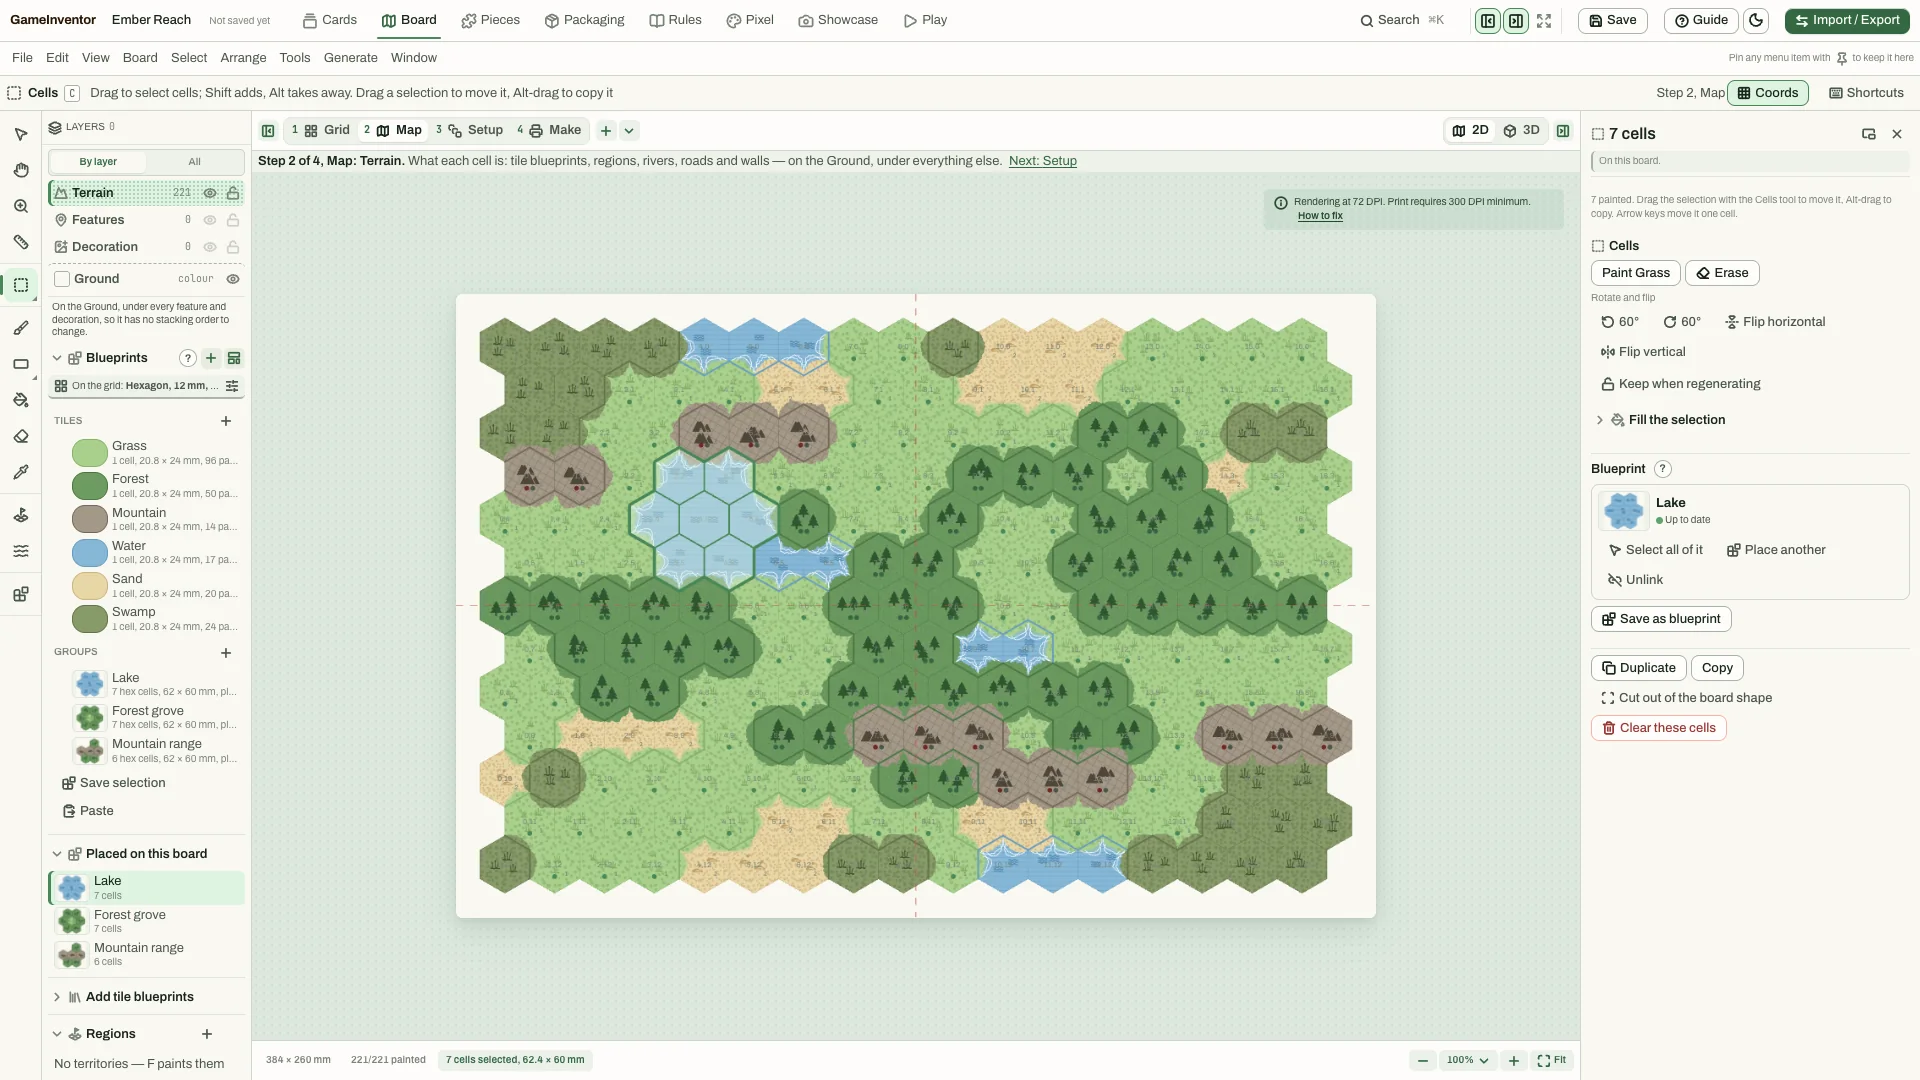The width and height of the screenshot is (1920, 1080).
Task: Toggle Features layer visibility eye
Action: pyautogui.click(x=210, y=220)
